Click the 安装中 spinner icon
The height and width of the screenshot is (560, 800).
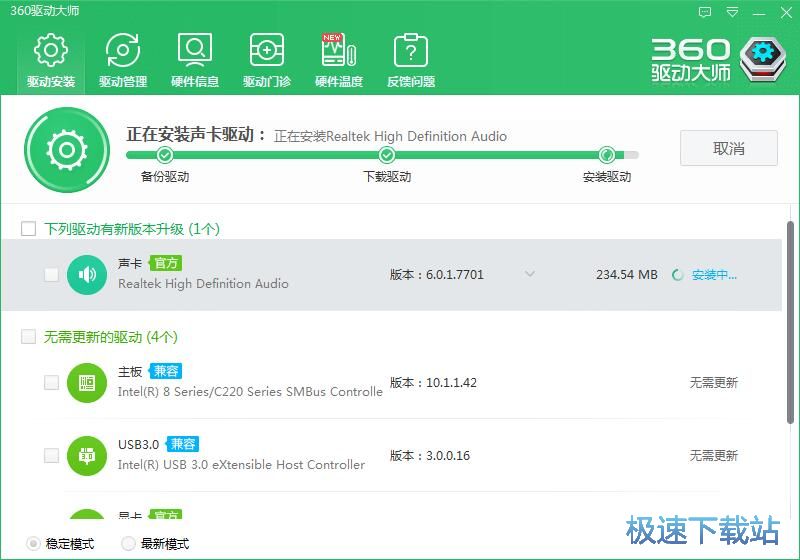[678, 275]
